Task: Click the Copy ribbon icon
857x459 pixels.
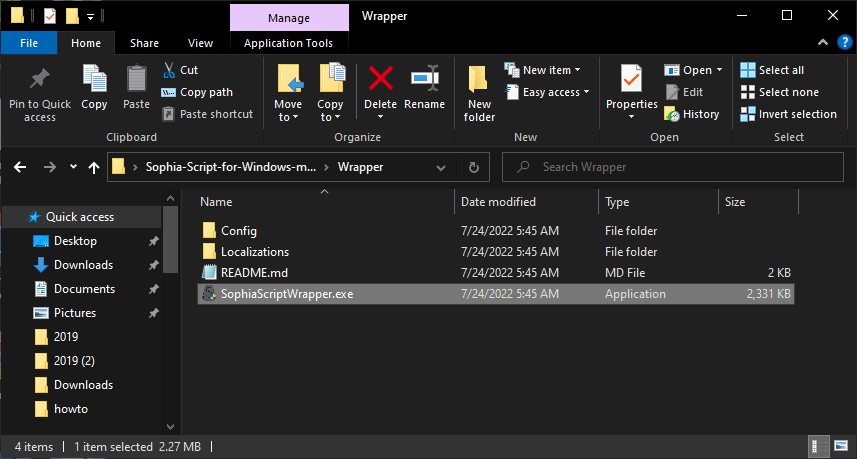Action: point(94,78)
